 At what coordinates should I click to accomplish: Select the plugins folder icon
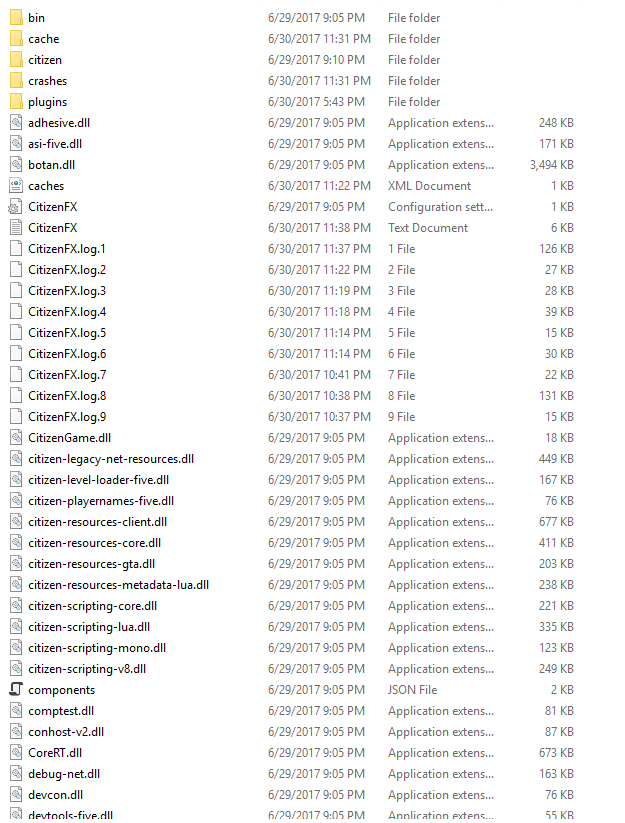16,101
